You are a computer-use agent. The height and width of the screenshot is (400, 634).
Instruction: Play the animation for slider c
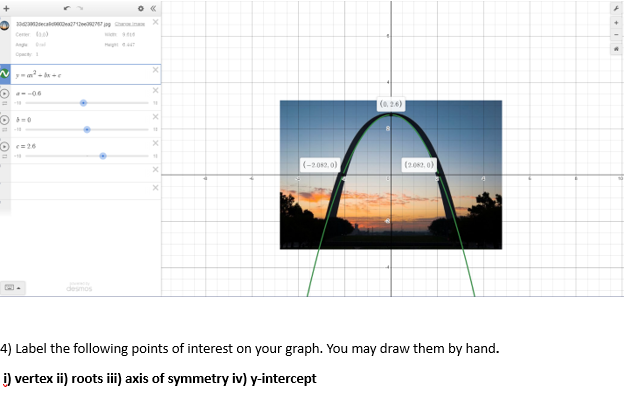5,146
